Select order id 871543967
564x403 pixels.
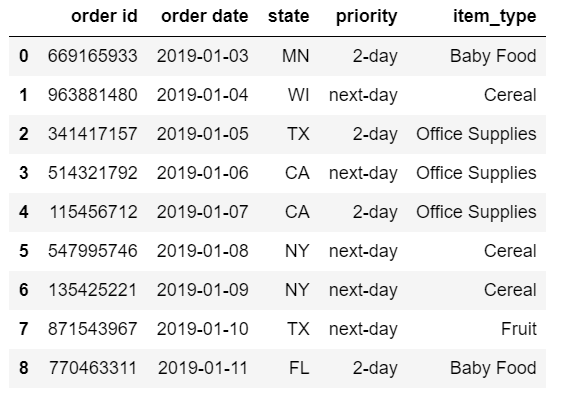point(93,329)
